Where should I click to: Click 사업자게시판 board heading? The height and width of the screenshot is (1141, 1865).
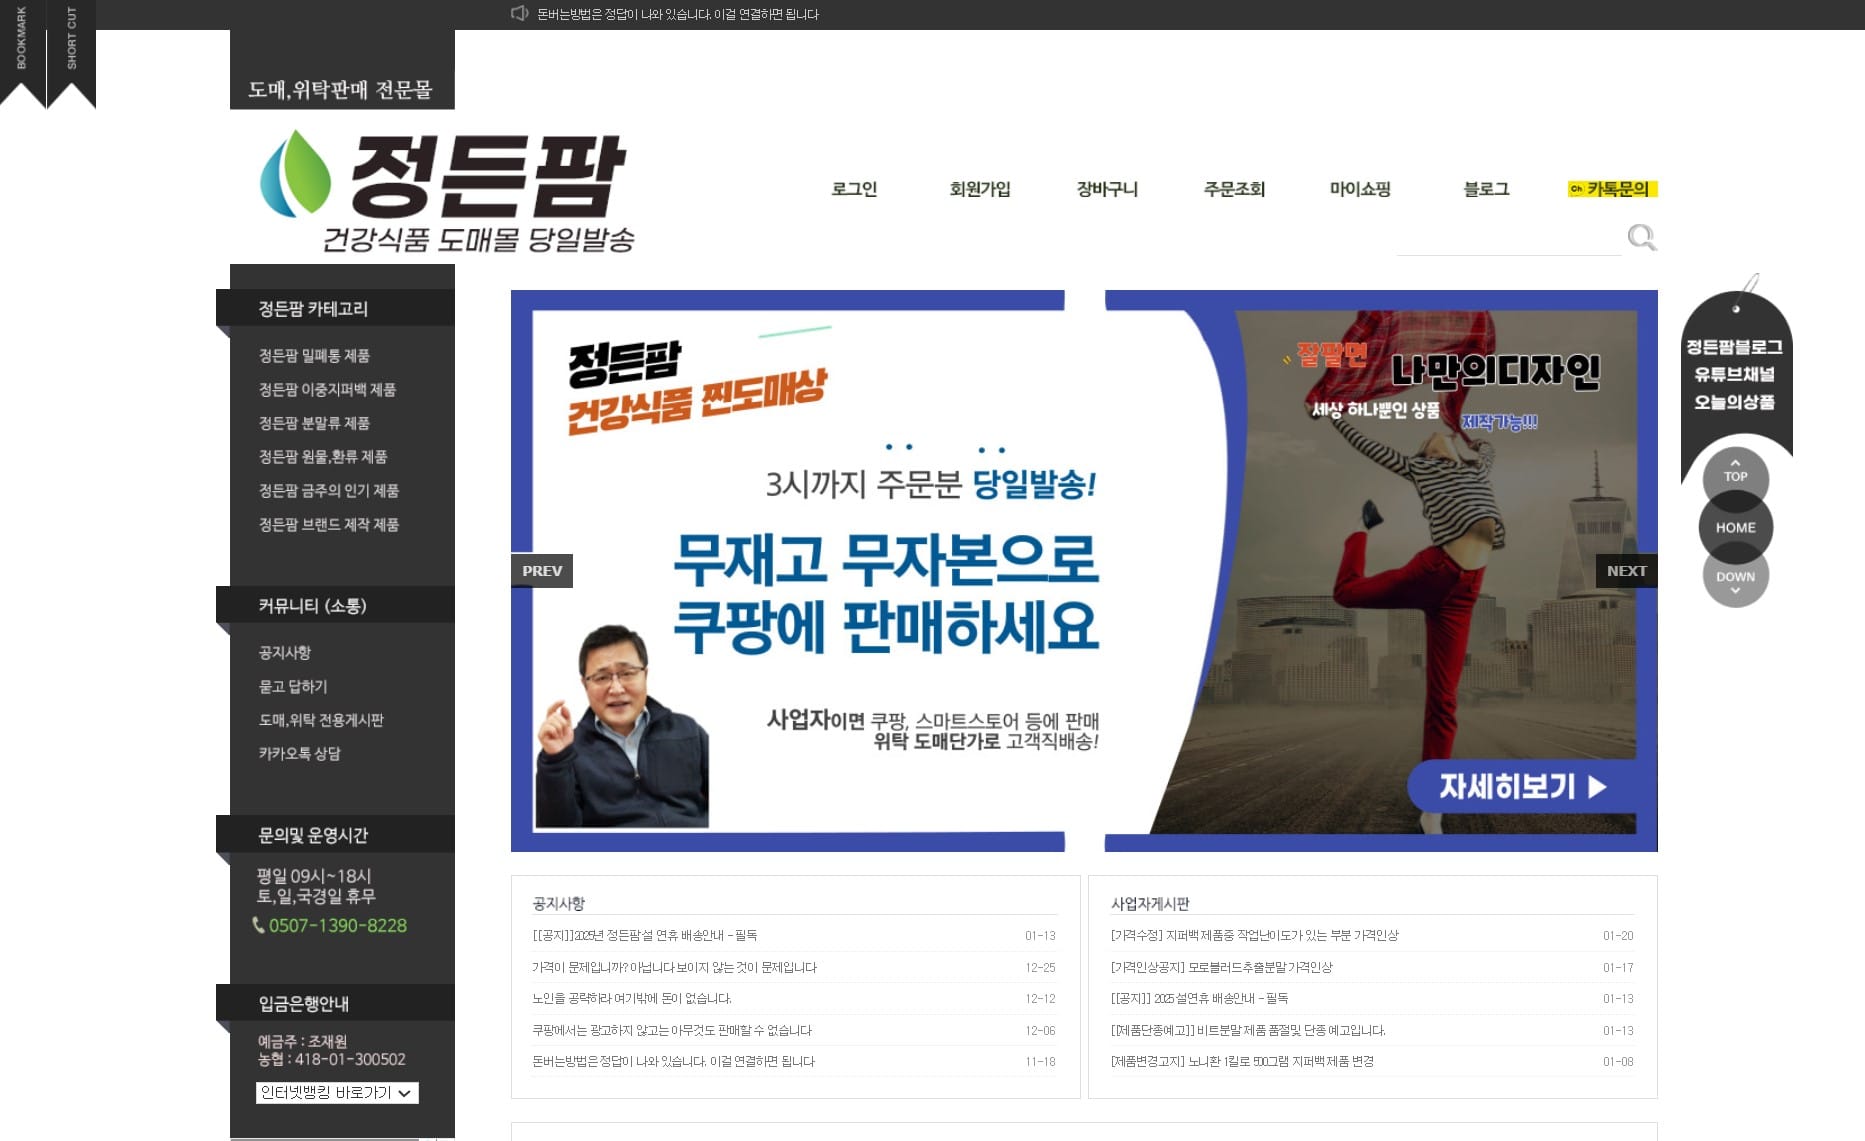point(1150,903)
